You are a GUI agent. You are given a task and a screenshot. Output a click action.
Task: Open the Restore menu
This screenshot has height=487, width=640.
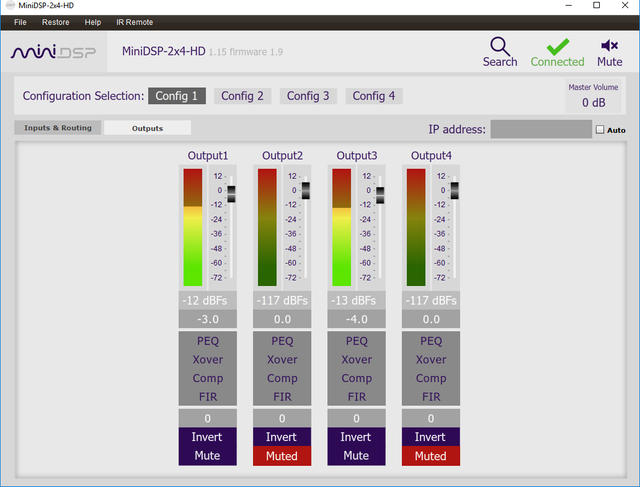point(56,22)
